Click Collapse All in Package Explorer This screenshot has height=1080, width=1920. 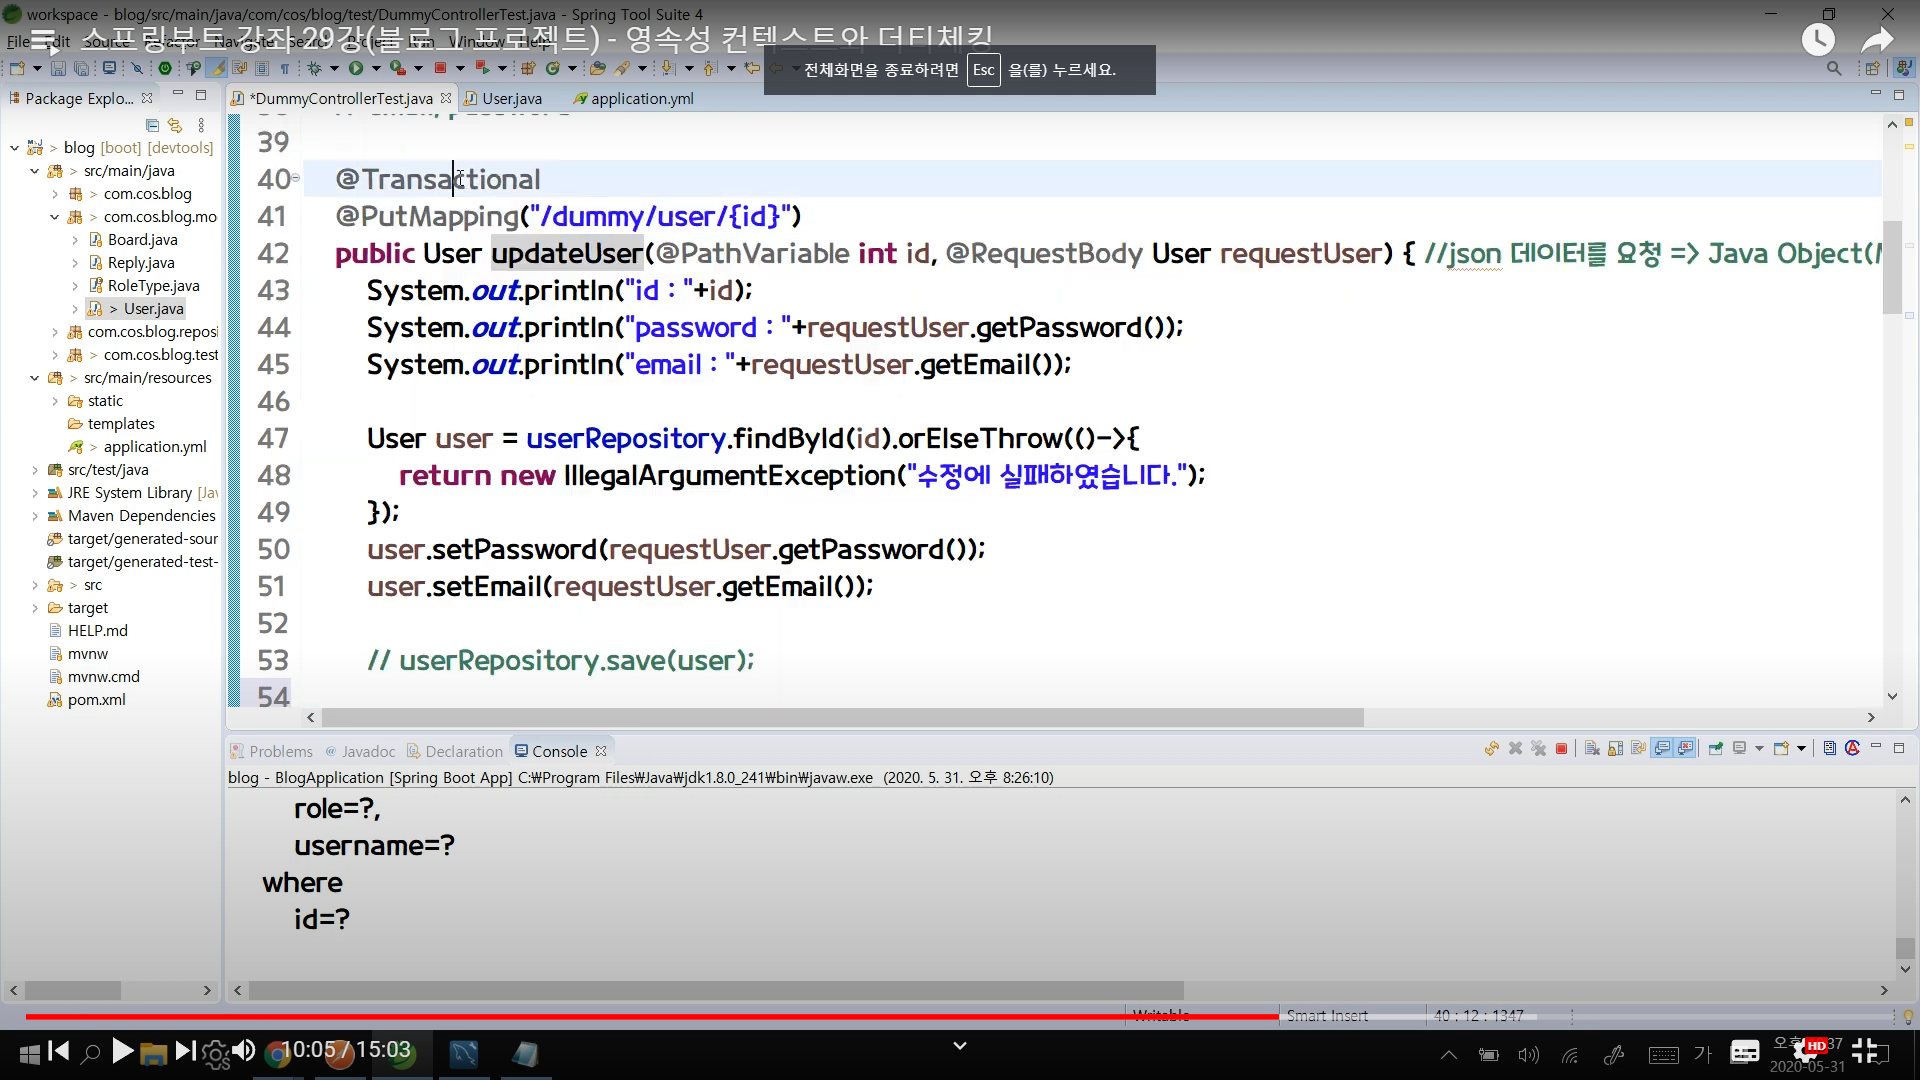click(152, 125)
